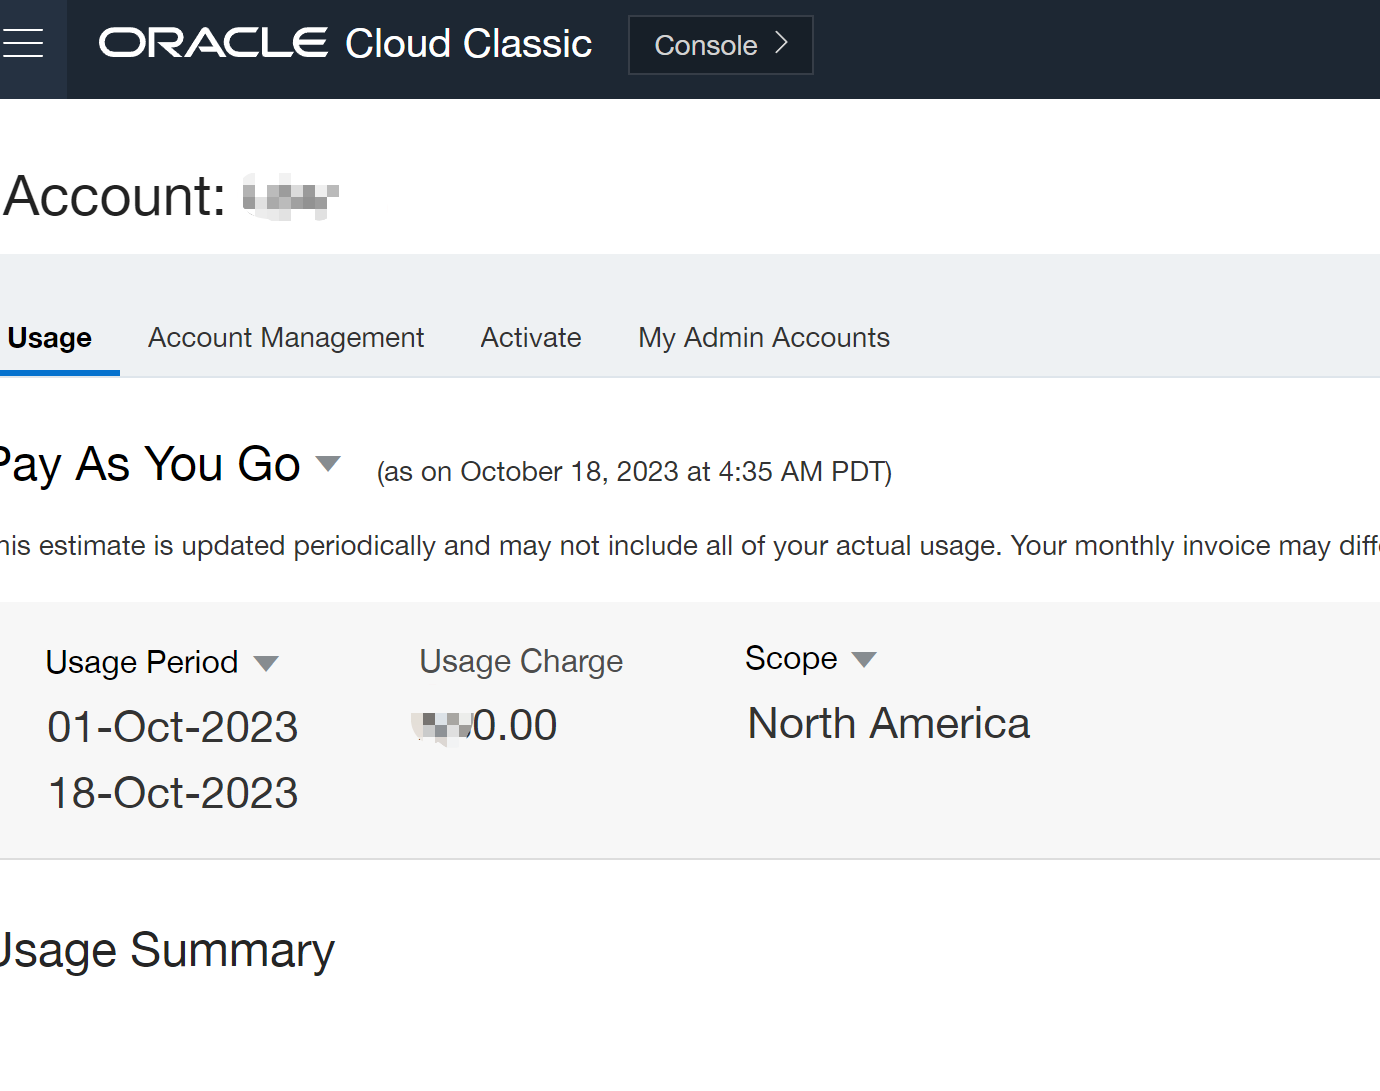This screenshot has height=1091, width=1380.
Task: Click the as on October 18 timestamp
Action: (x=634, y=472)
